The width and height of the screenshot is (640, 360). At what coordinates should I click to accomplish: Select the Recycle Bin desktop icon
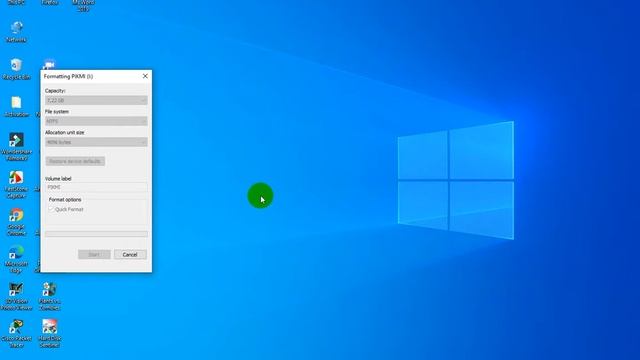pyautogui.click(x=16, y=69)
